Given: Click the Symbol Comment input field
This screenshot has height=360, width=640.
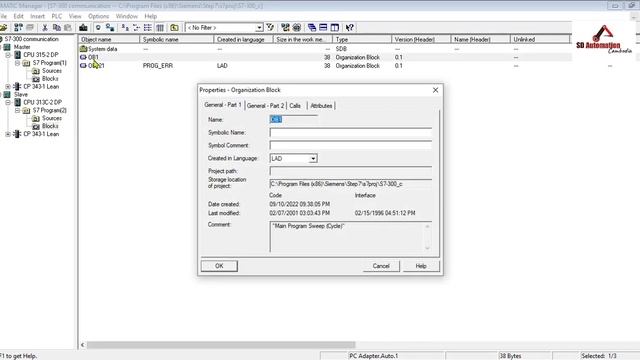Looking at the screenshot, I should [x=351, y=145].
